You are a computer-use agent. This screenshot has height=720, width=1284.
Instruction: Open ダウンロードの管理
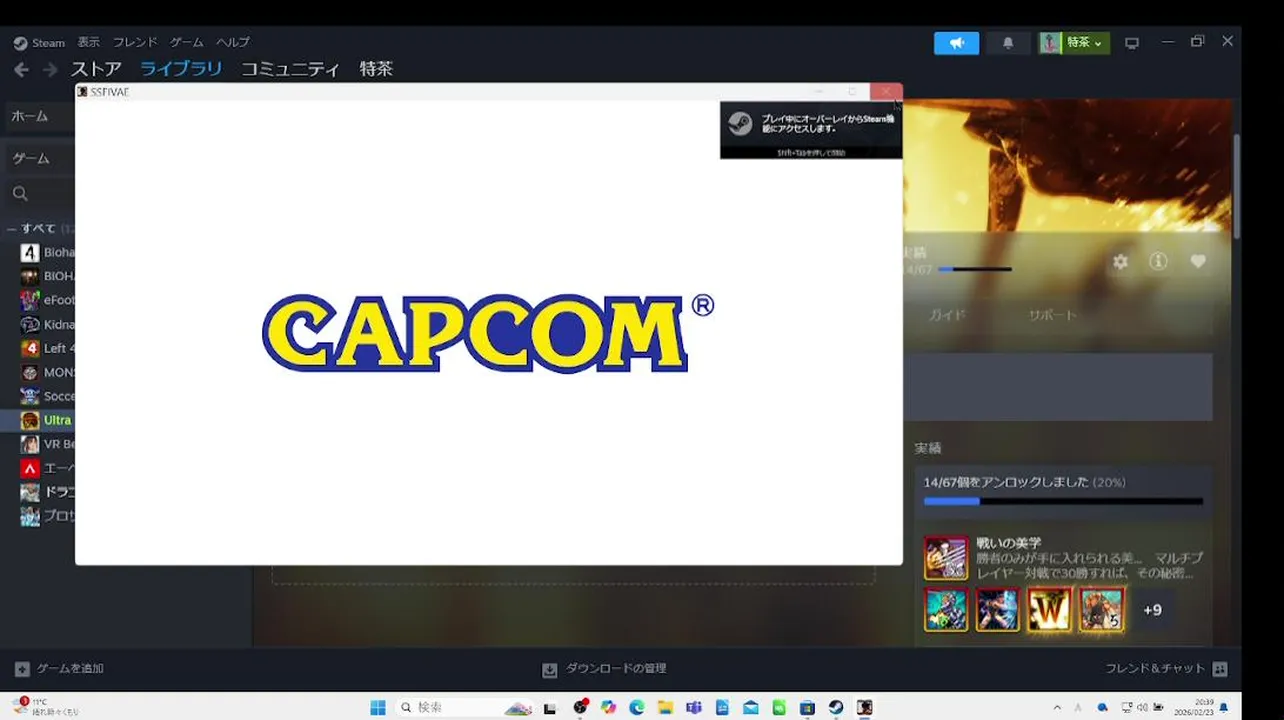click(604, 668)
